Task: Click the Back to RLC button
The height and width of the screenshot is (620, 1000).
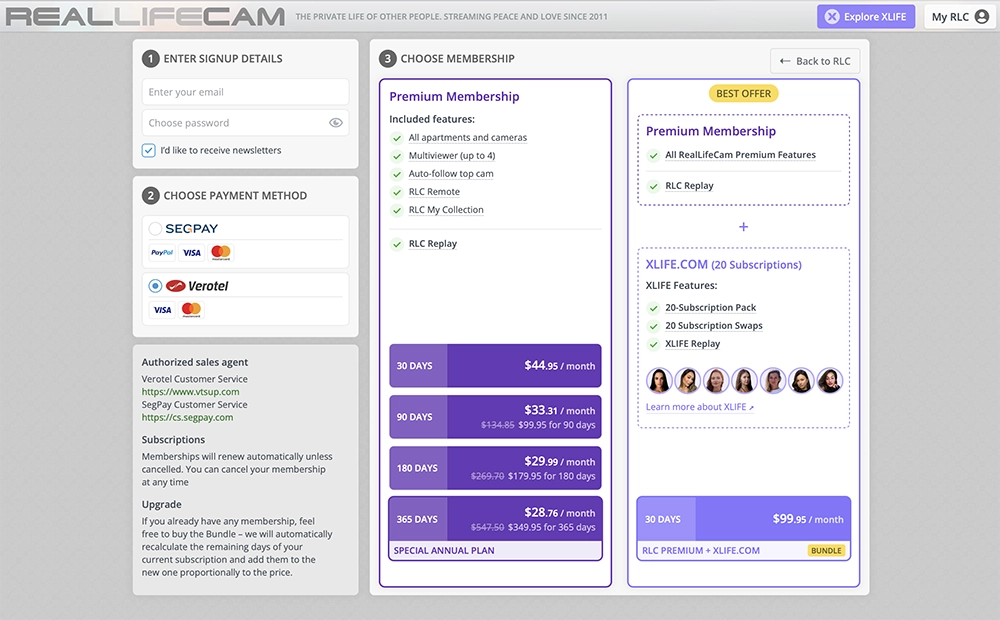Action: point(815,61)
